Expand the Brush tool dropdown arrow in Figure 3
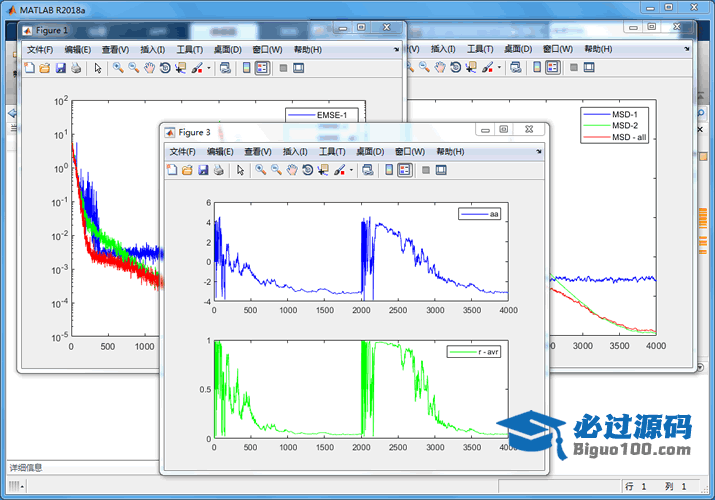 pos(352,171)
